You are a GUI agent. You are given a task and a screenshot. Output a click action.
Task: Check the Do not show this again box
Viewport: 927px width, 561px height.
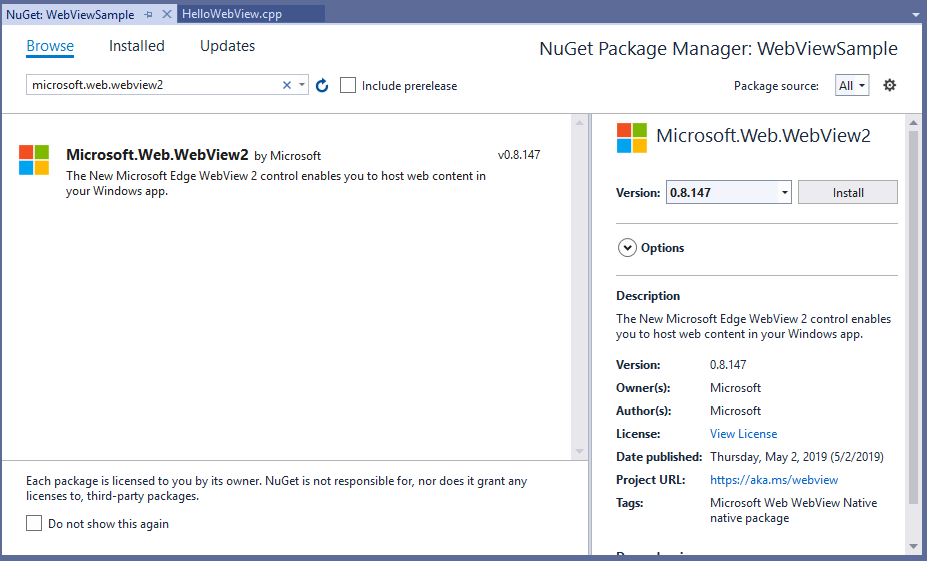click(x=34, y=523)
